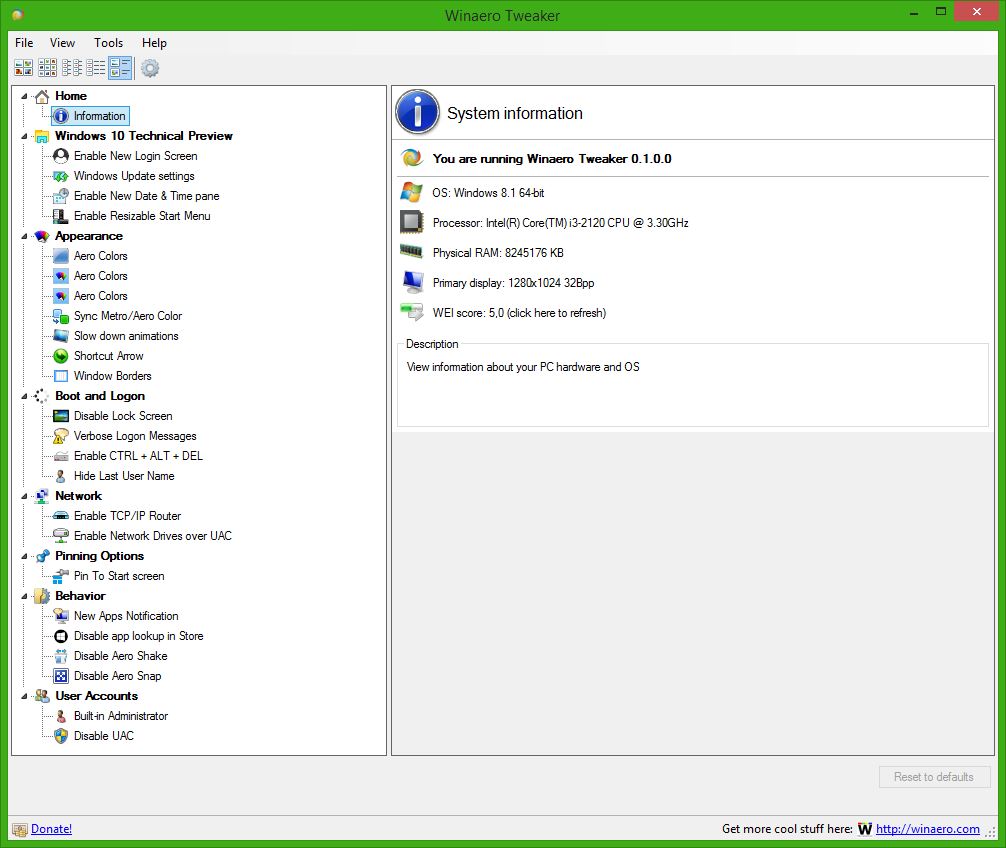
Task: Select the User Accounts category label
Action: tap(96, 696)
